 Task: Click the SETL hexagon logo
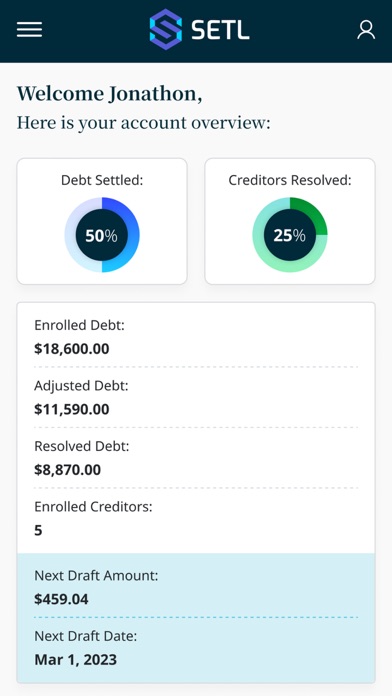(x=166, y=29)
